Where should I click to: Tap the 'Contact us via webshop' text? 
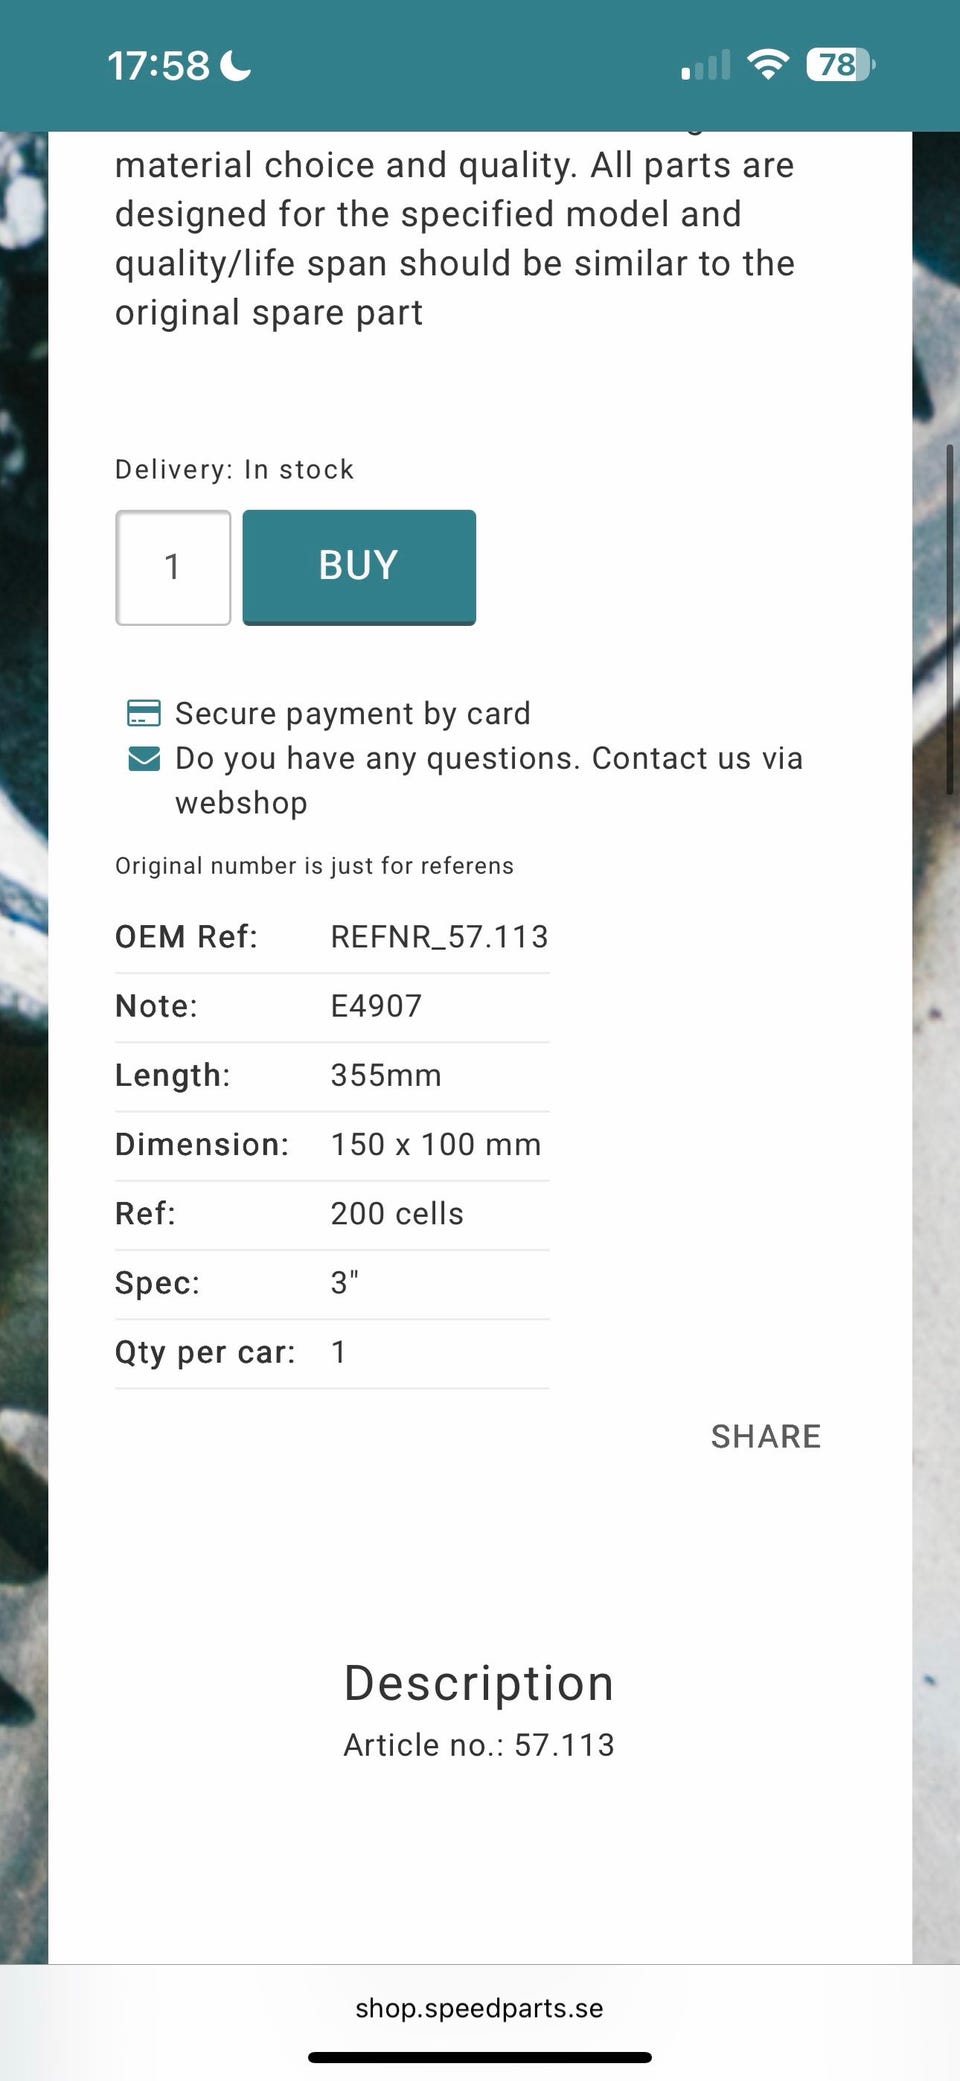[489, 780]
